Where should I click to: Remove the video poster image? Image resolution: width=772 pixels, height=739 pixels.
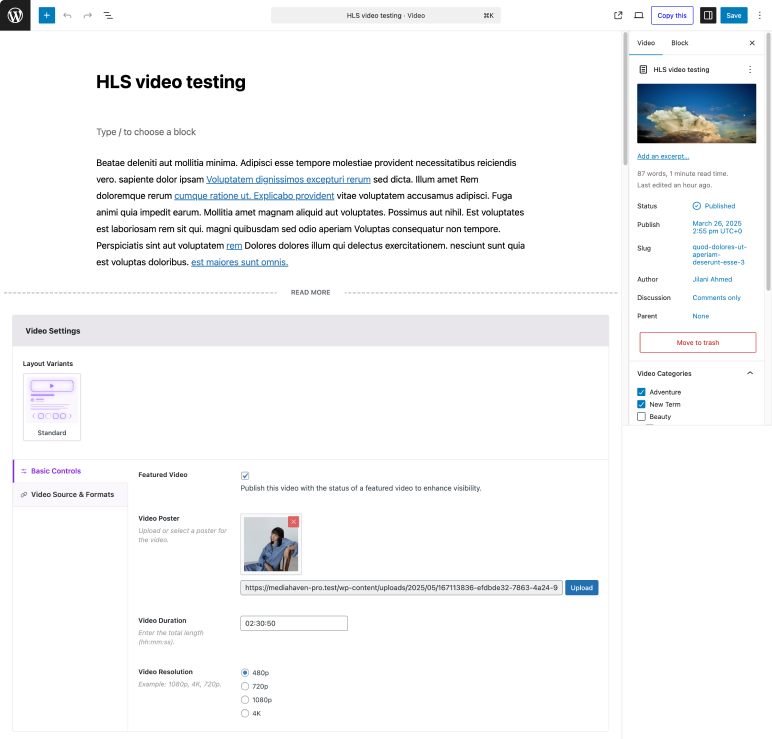click(293, 521)
